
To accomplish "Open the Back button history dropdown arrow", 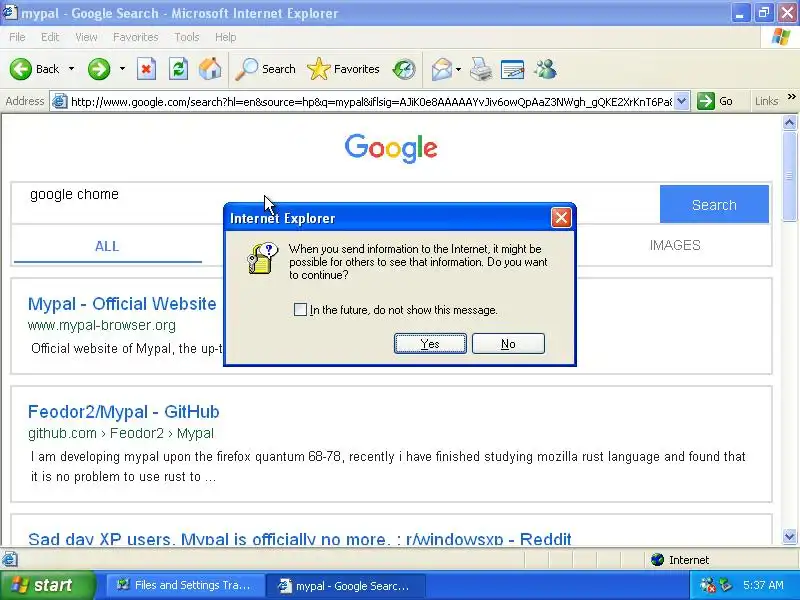I will click(x=71, y=69).
